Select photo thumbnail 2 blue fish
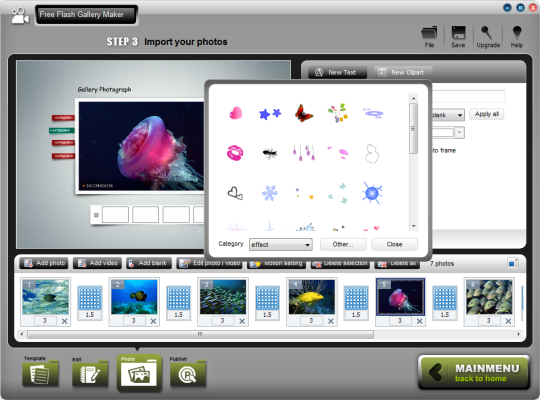 pos(134,297)
